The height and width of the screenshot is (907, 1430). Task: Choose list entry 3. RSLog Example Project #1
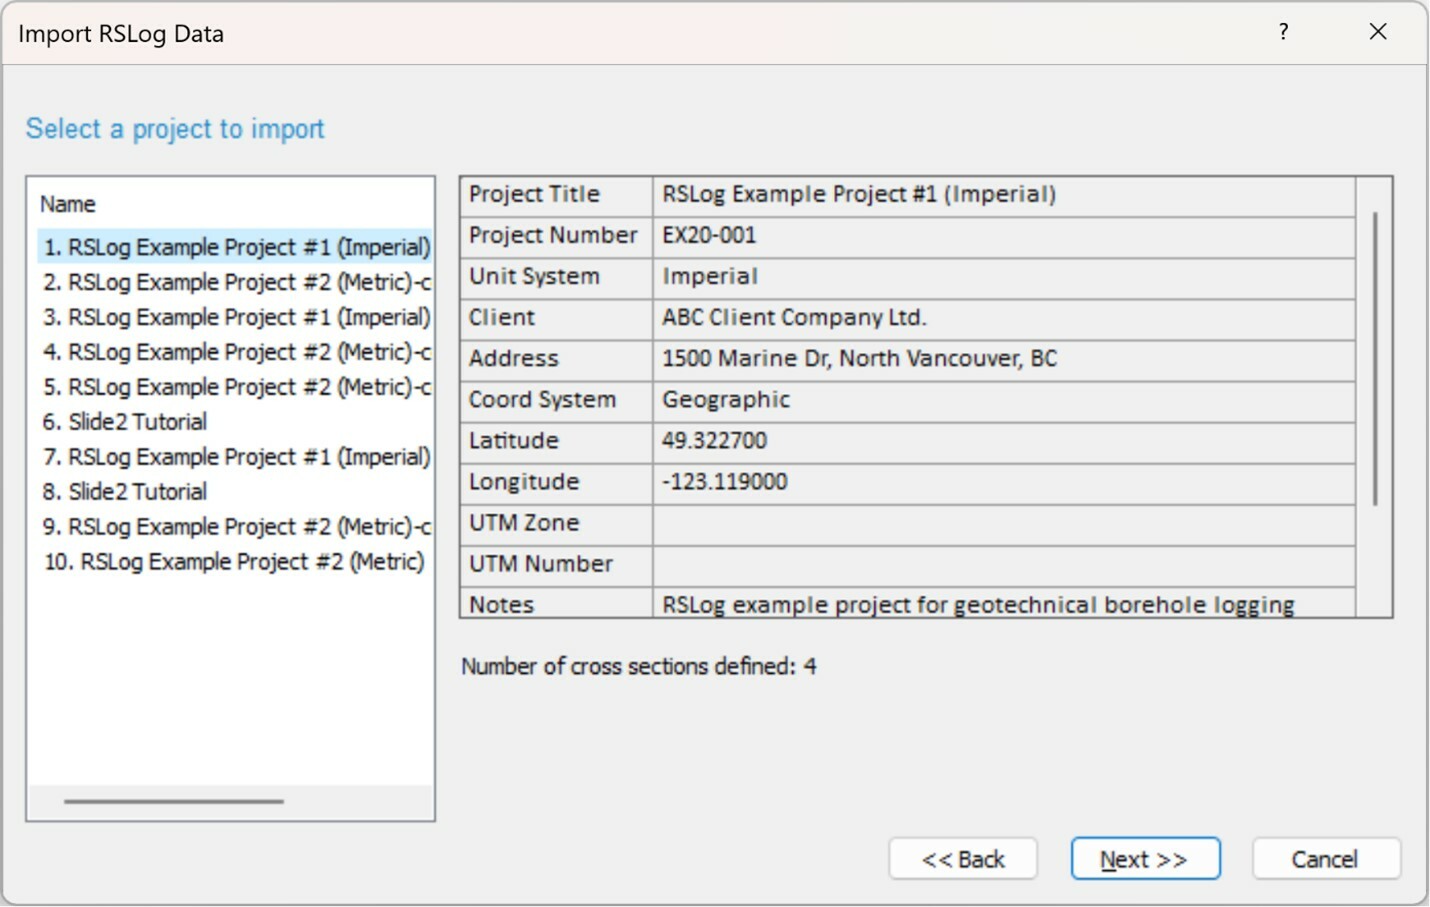[x=235, y=317]
